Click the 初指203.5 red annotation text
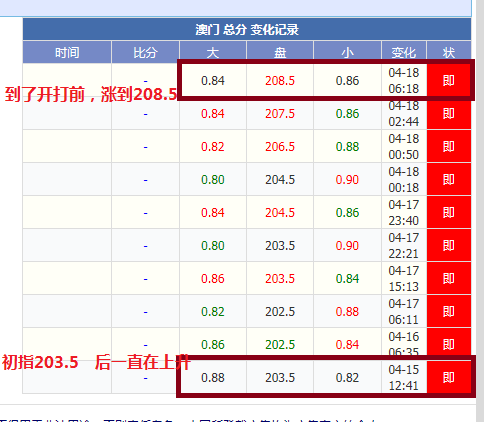This screenshot has width=484, height=422. pos(40,362)
